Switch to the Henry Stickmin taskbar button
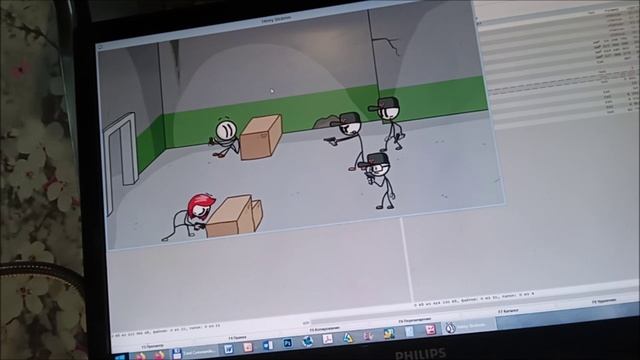Screen dimensions: 640x360 (x=468, y=326)
